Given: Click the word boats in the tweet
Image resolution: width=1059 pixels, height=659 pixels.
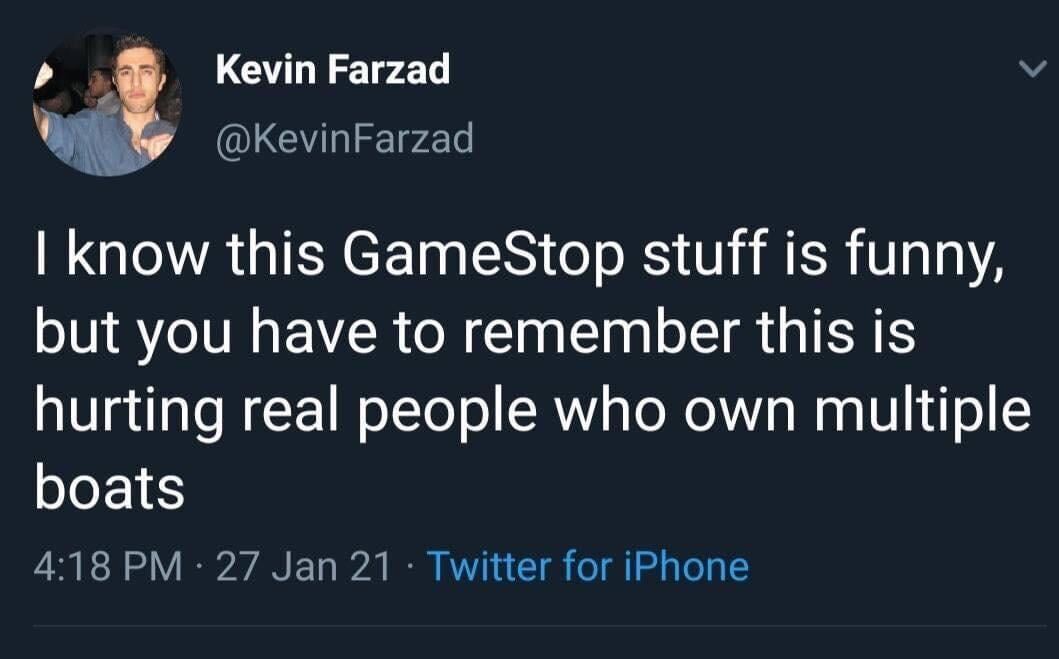Looking at the screenshot, I should tap(110, 488).
